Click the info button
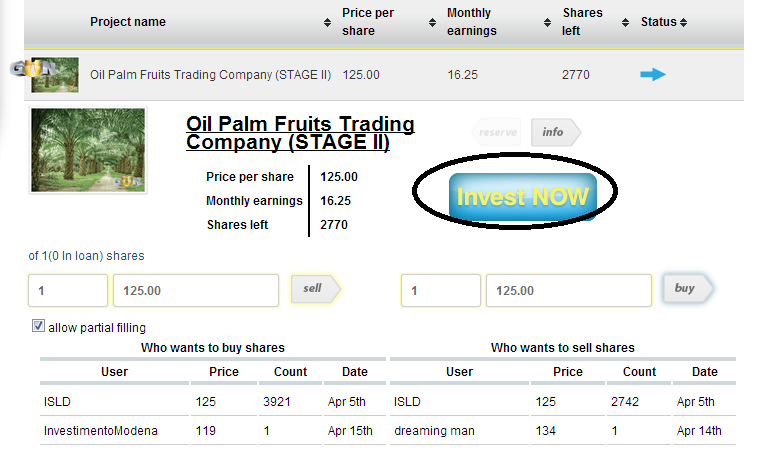 tap(553, 132)
